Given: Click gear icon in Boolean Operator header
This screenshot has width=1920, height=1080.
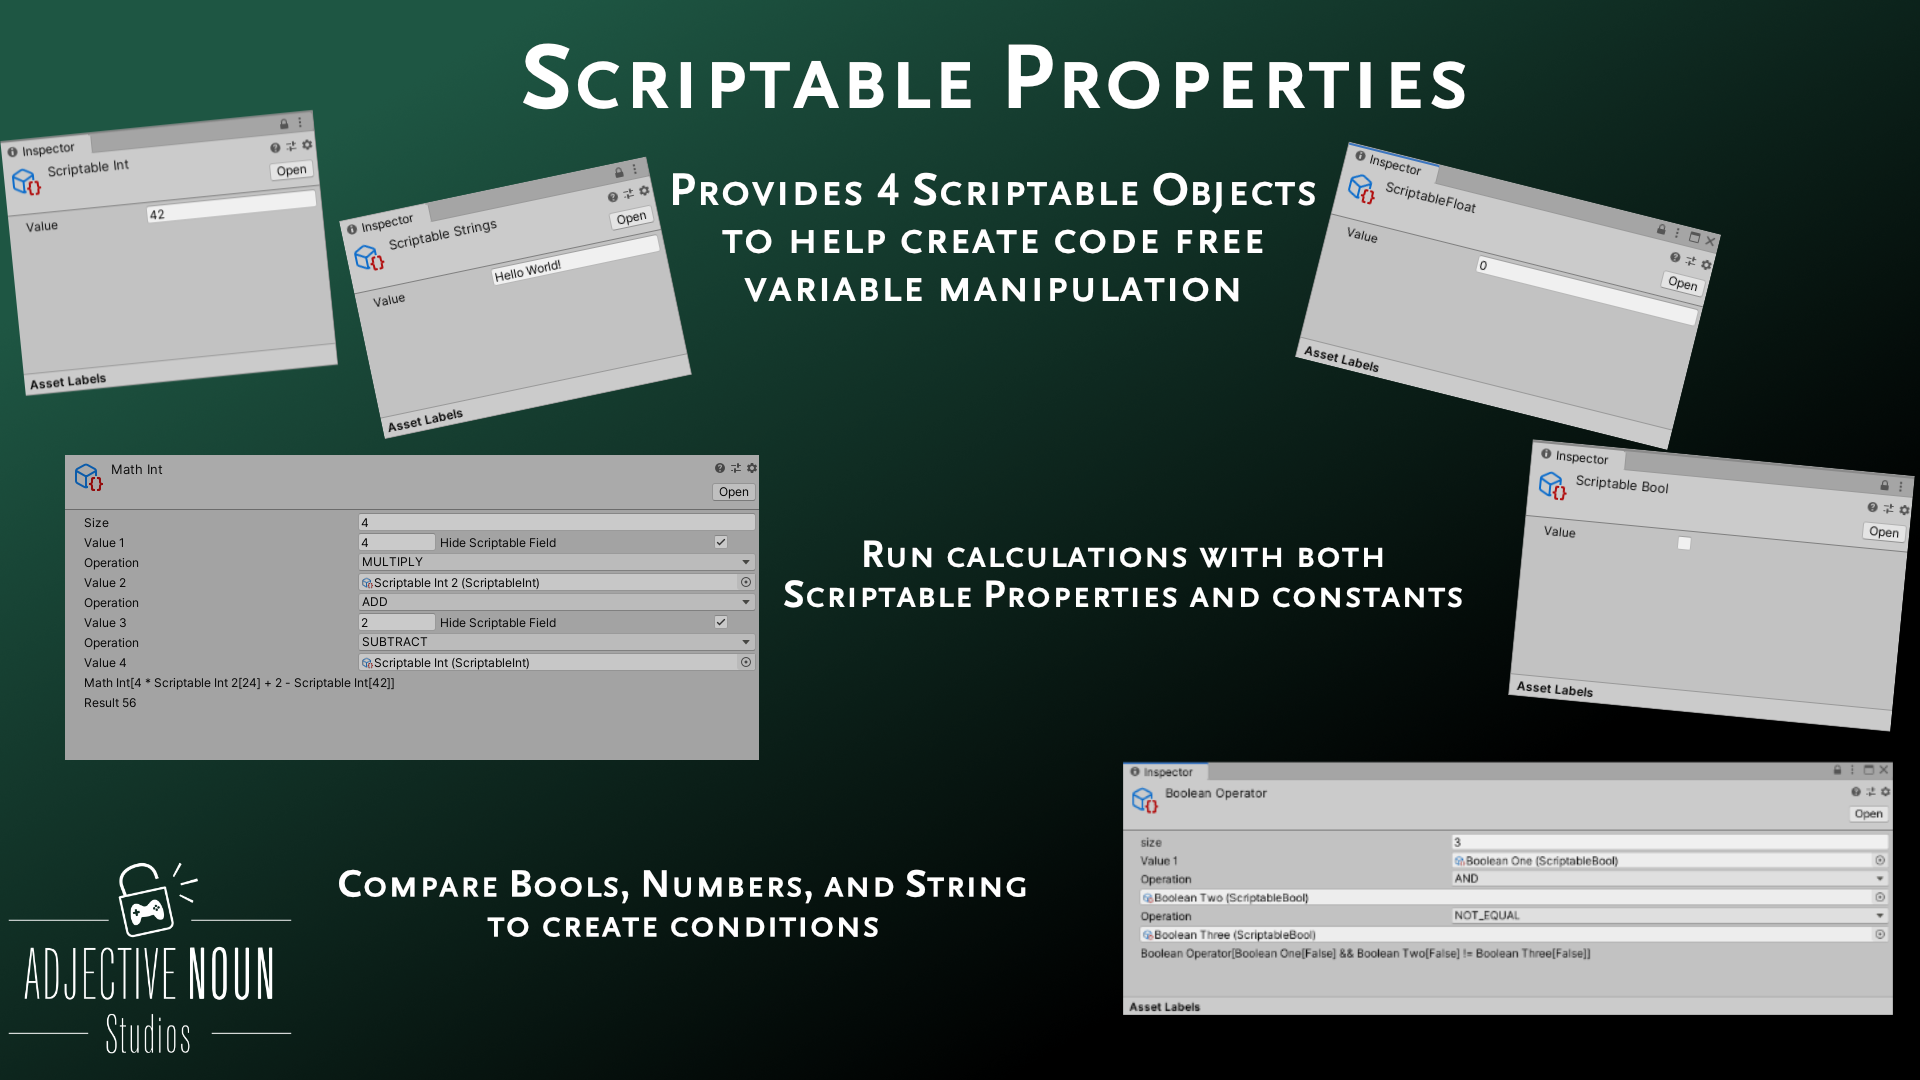Looking at the screenshot, I should coord(1886,791).
